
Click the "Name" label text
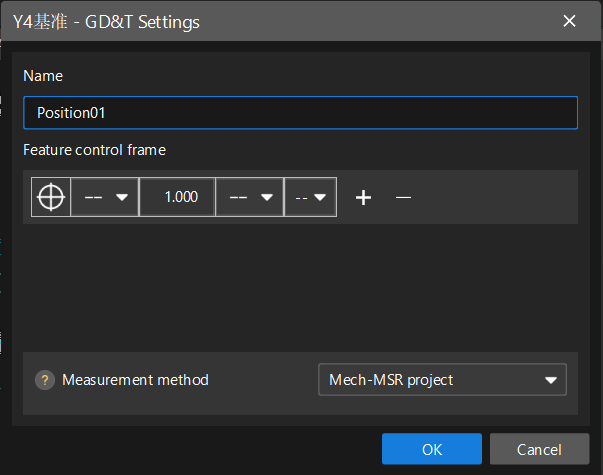point(42,76)
